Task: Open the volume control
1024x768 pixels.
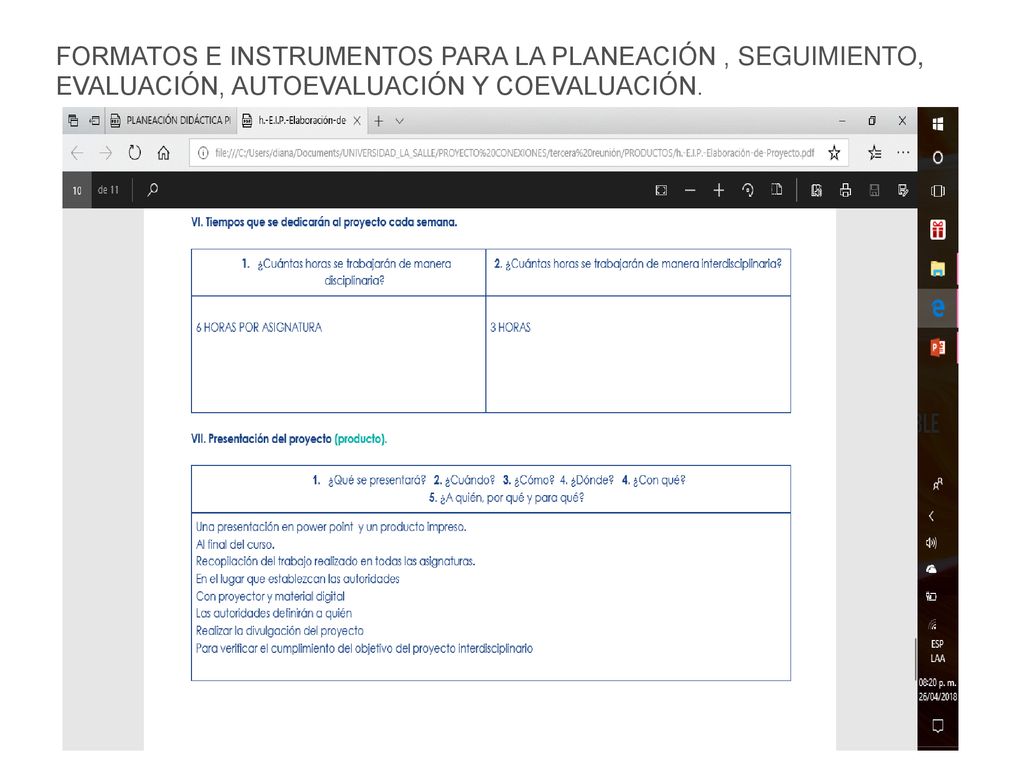Action: (x=932, y=543)
